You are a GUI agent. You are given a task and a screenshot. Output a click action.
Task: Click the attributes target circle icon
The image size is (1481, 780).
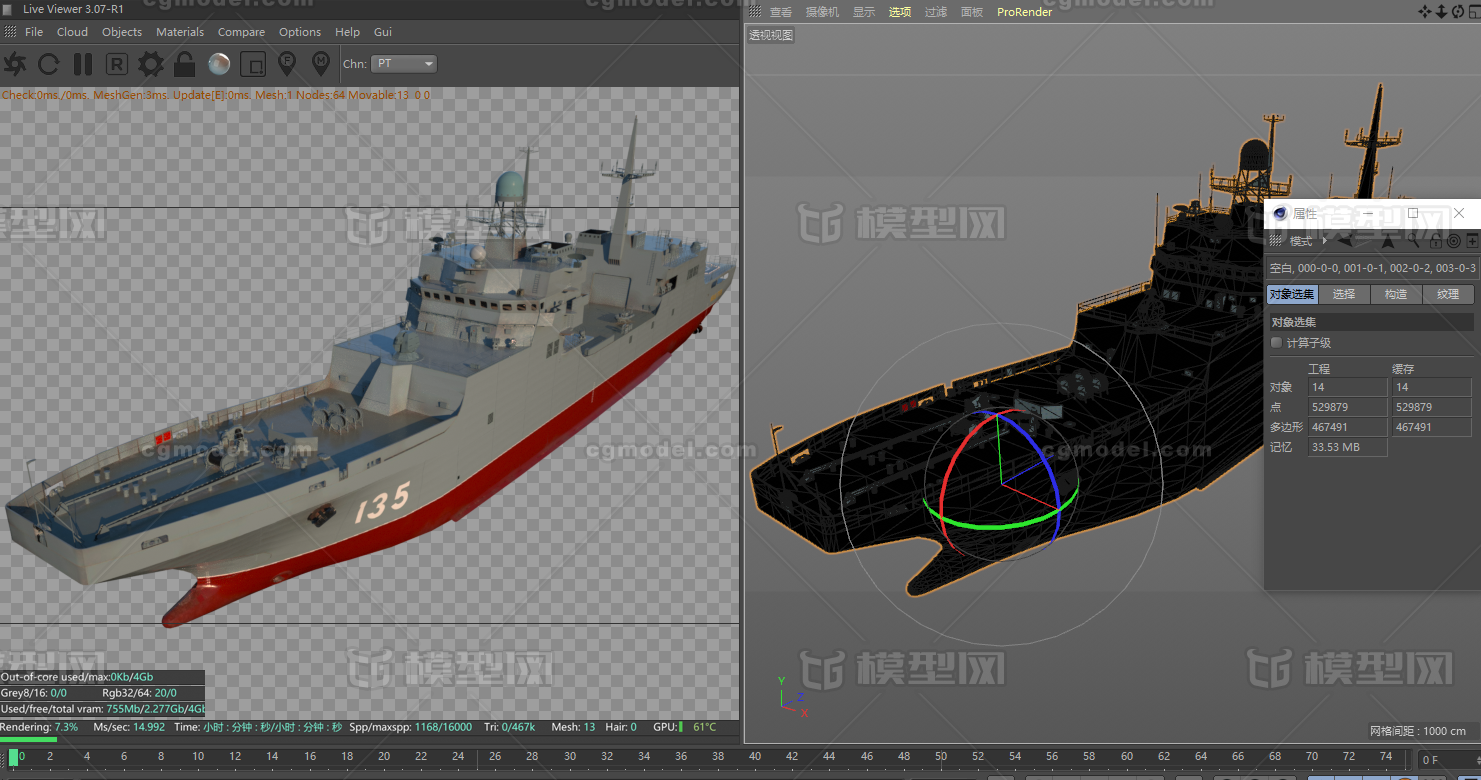(x=1454, y=241)
